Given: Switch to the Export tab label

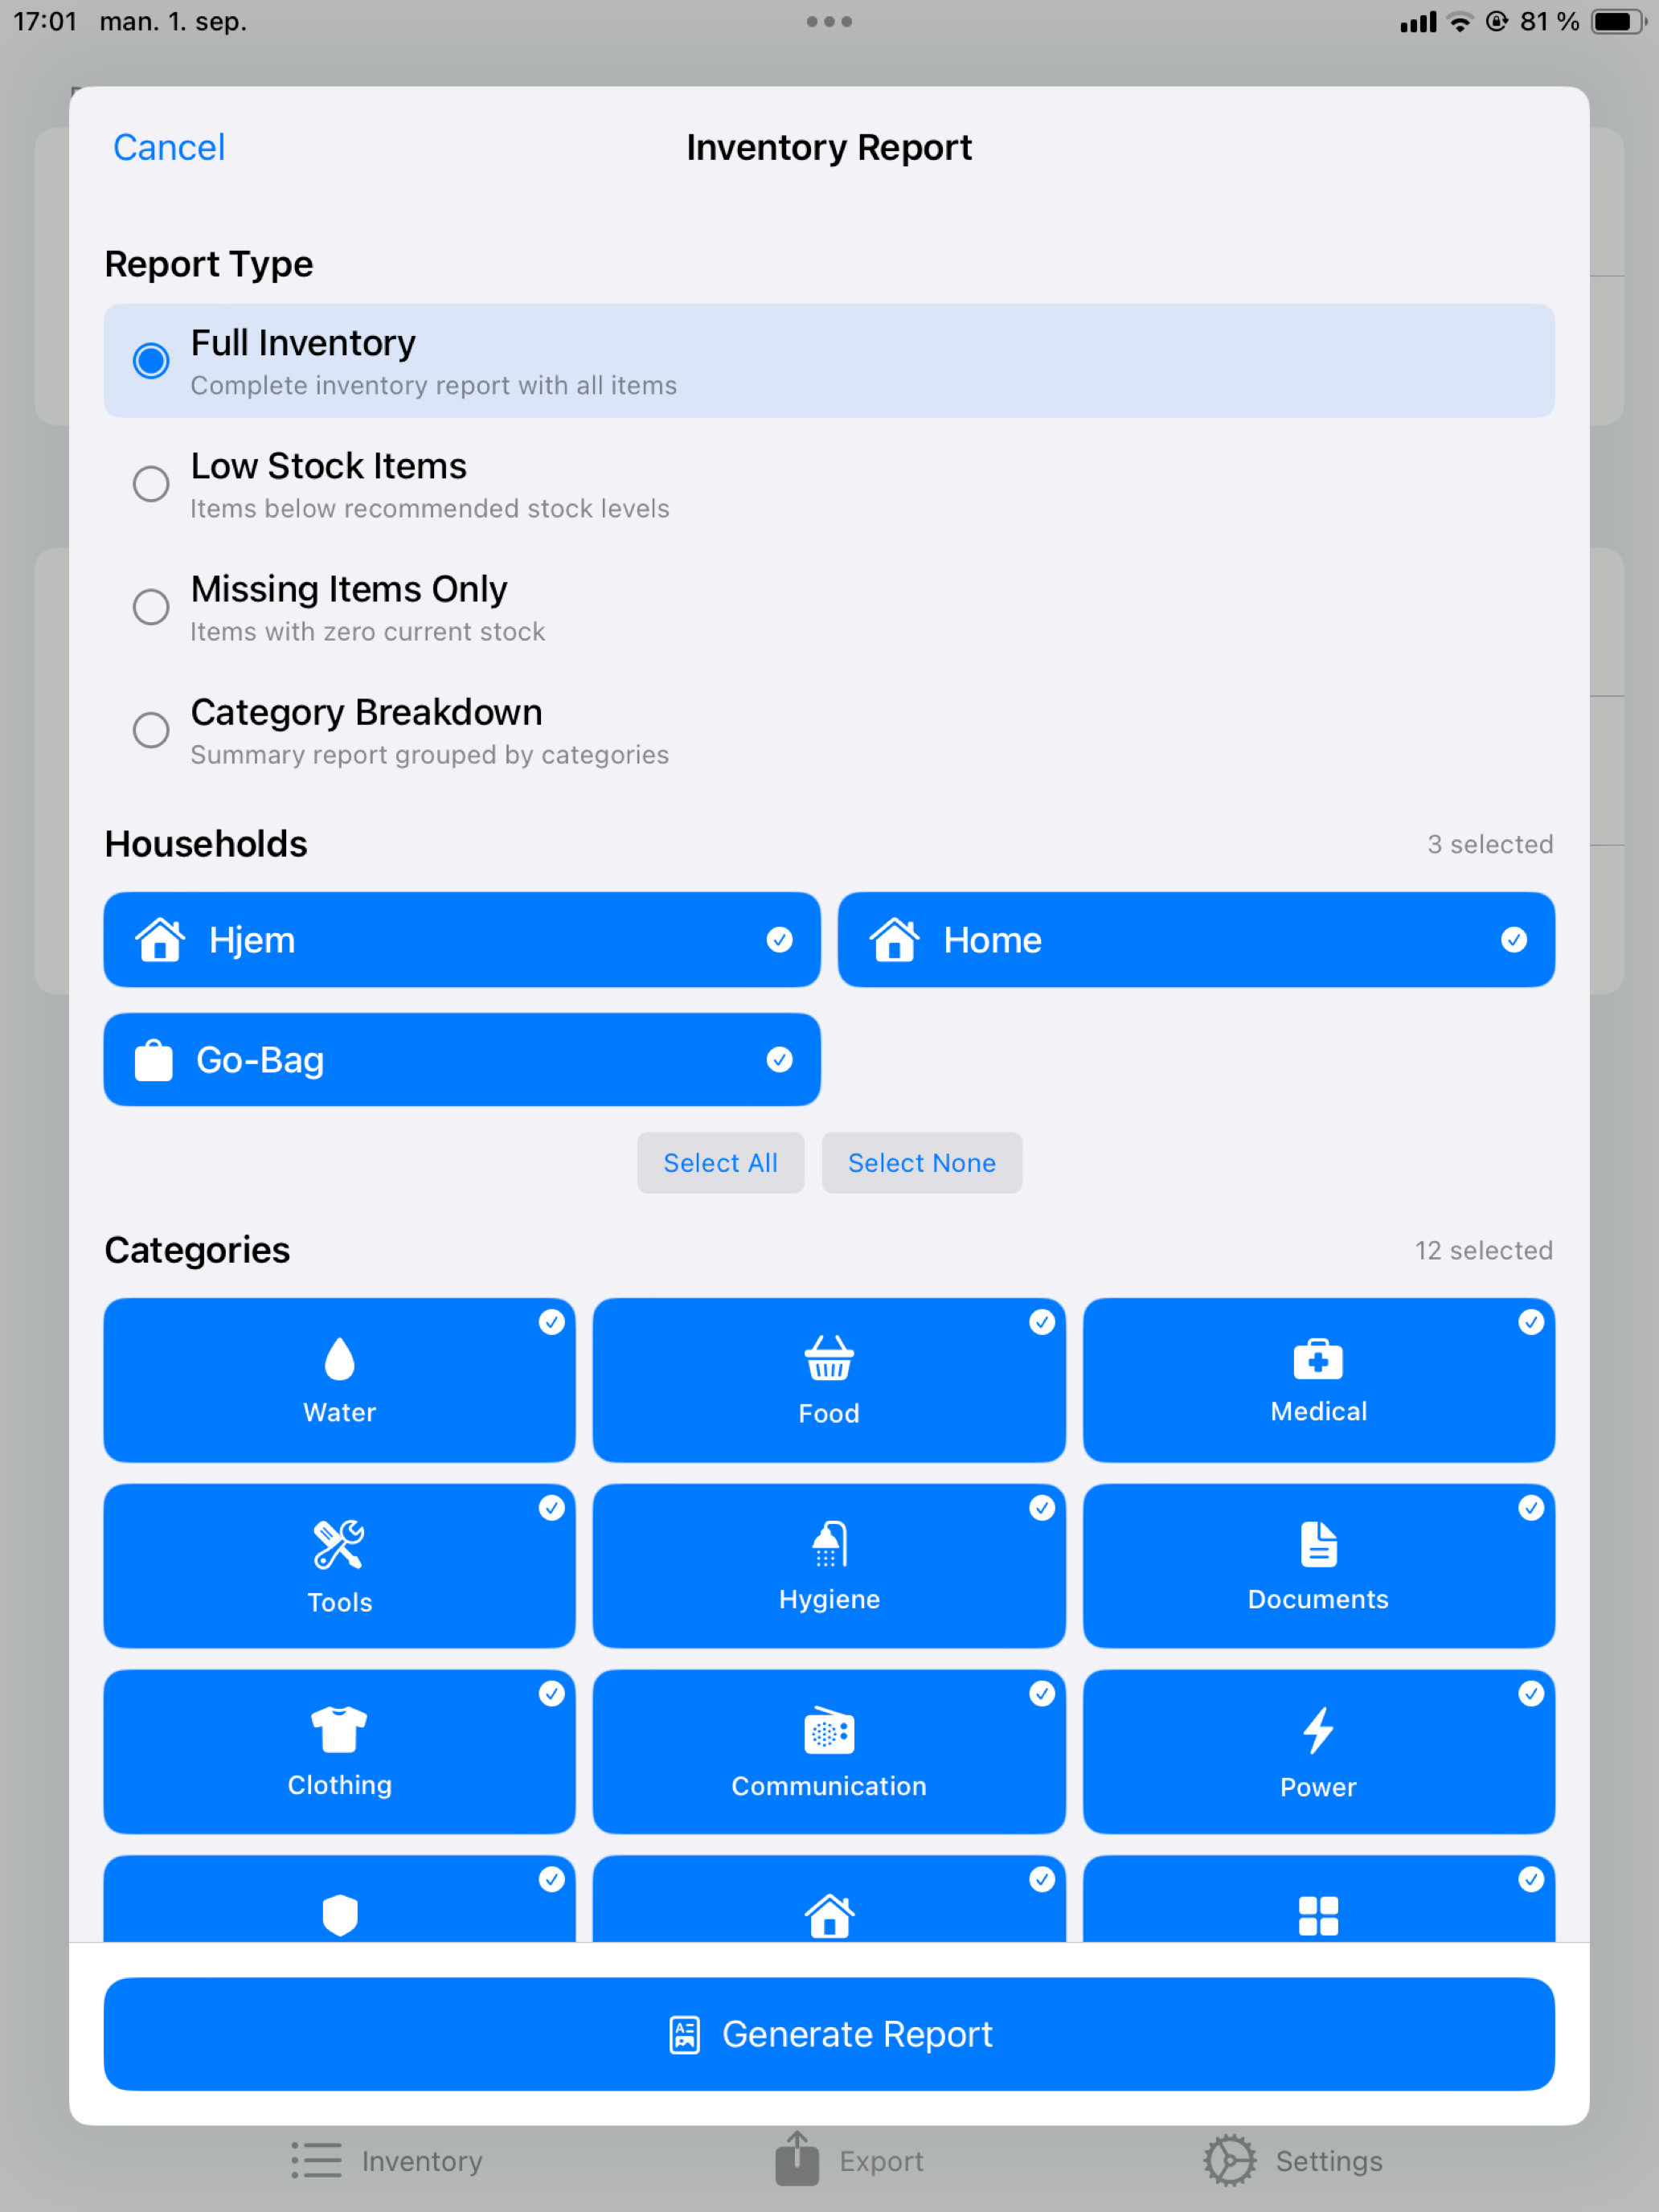Looking at the screenshot, I should point(881,2161).
